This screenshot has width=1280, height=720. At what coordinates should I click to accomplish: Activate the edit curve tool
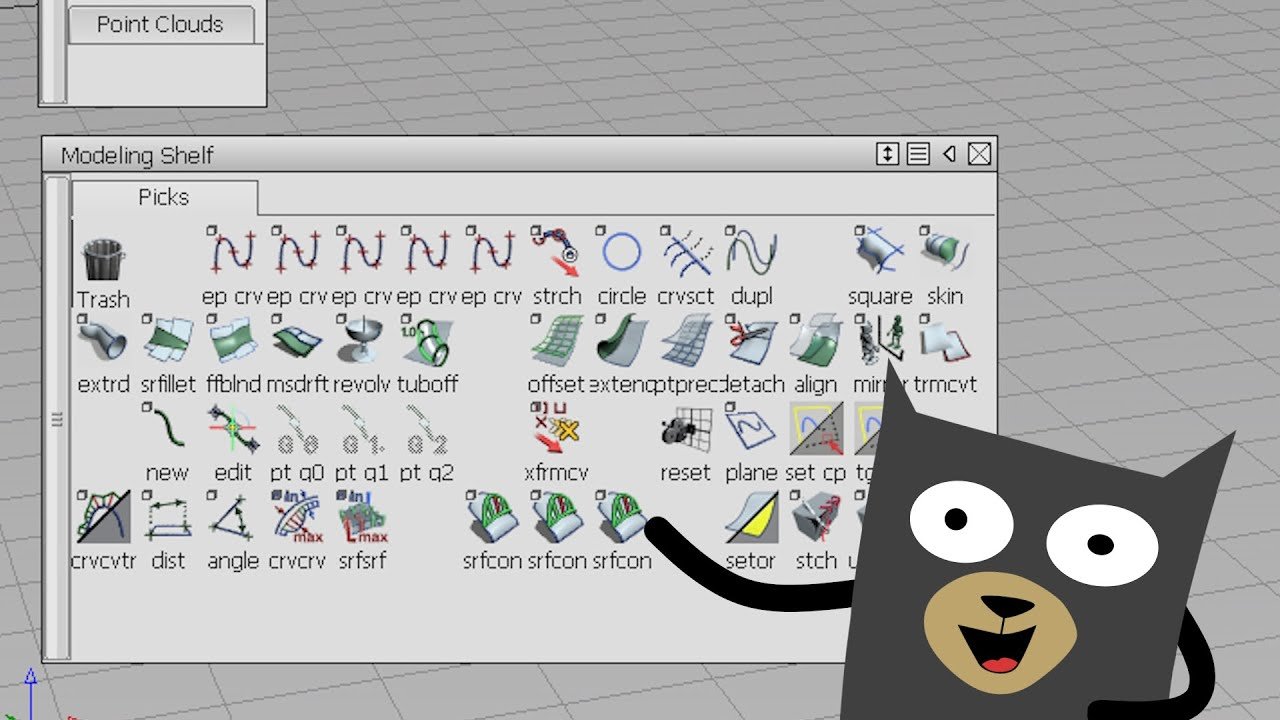(x=233, y=428)
